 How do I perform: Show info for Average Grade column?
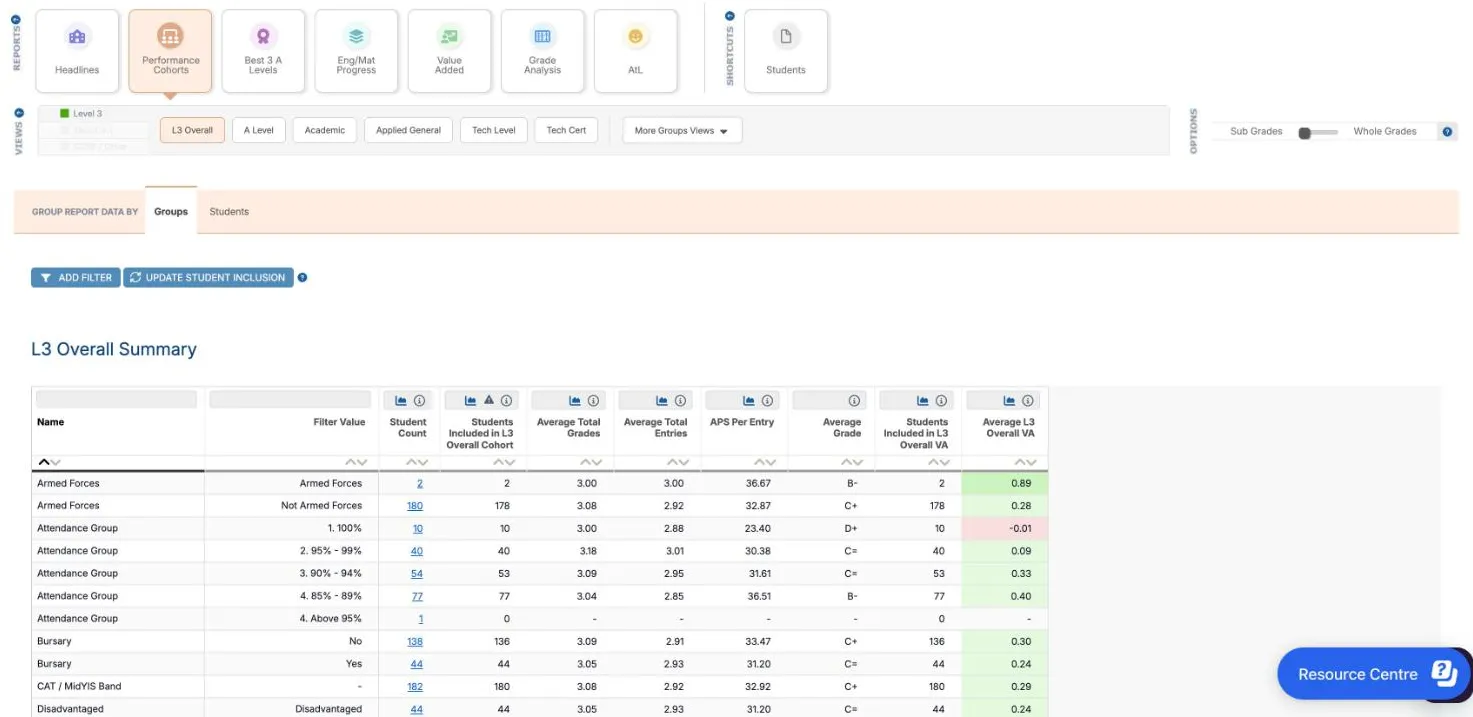click(855, 400)
